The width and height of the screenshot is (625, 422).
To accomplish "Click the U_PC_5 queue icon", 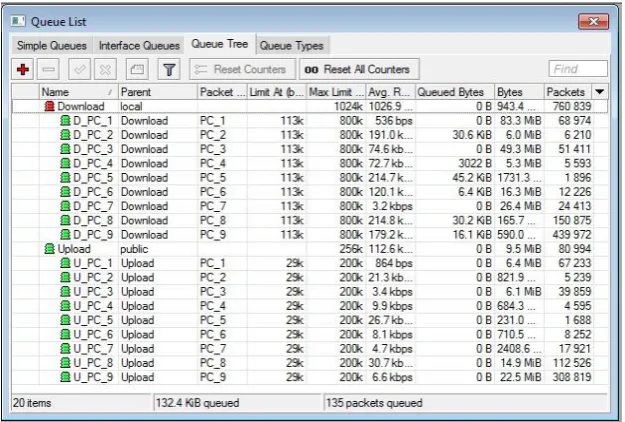I will [x=65, y=320].
